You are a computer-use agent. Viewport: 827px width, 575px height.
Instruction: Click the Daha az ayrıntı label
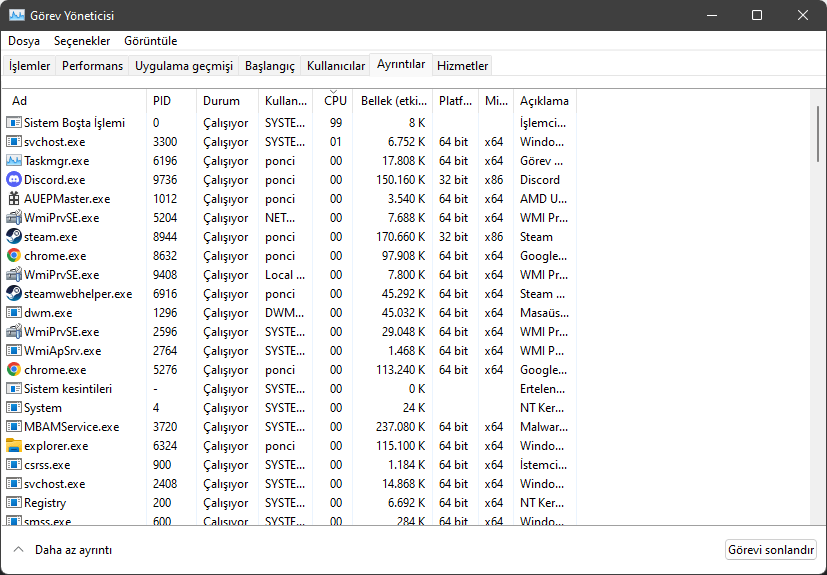pos(73,550)
